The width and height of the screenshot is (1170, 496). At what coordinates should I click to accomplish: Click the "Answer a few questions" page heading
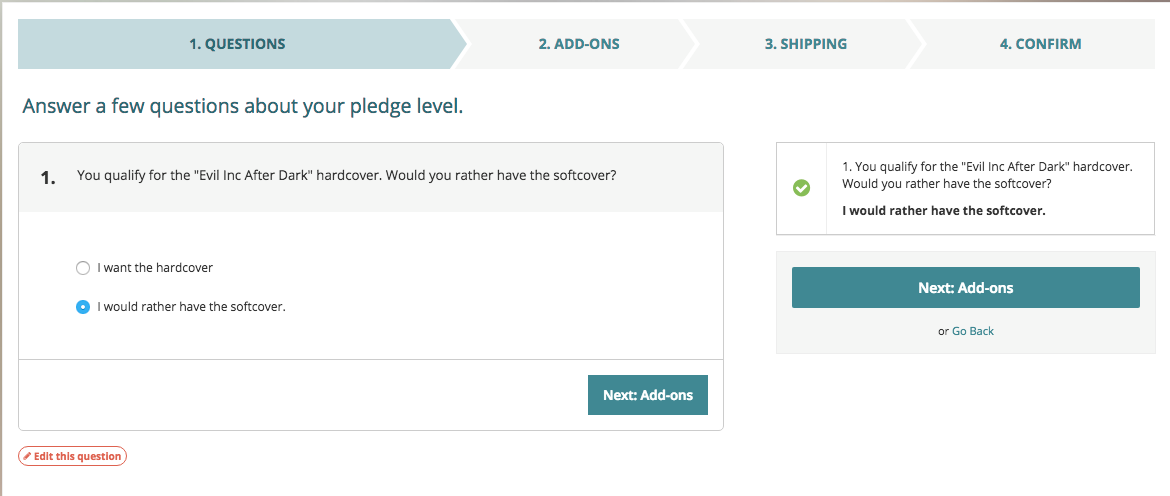tap(243, 106)
